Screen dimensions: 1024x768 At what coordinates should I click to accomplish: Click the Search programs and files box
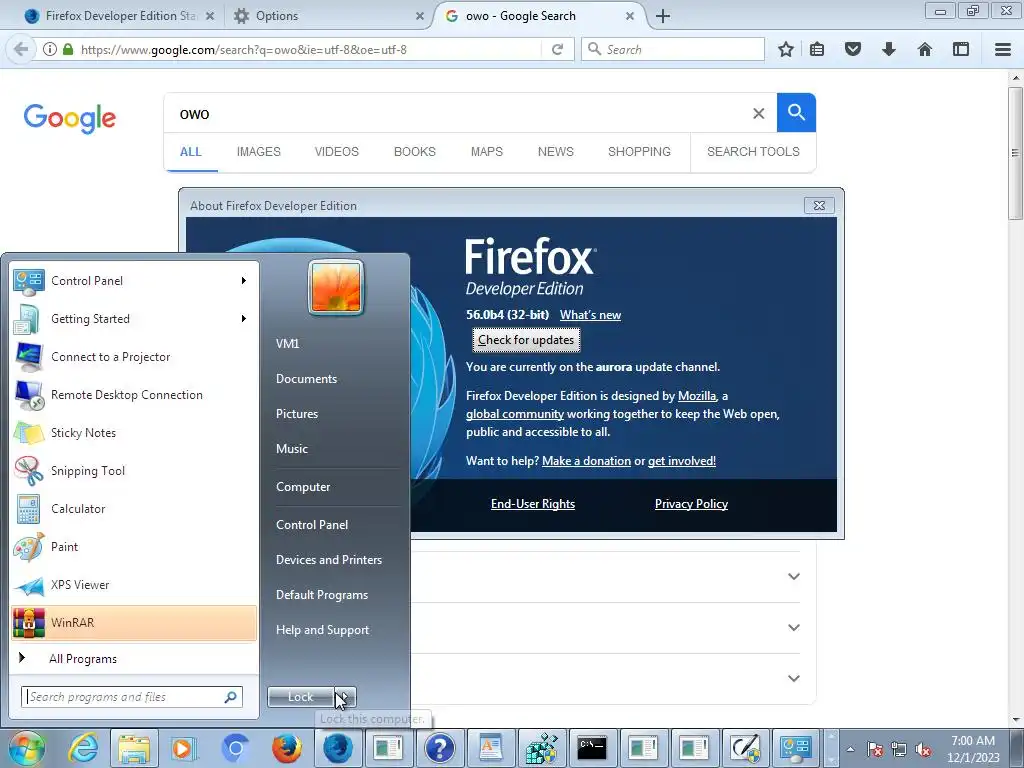click(132, 697)
